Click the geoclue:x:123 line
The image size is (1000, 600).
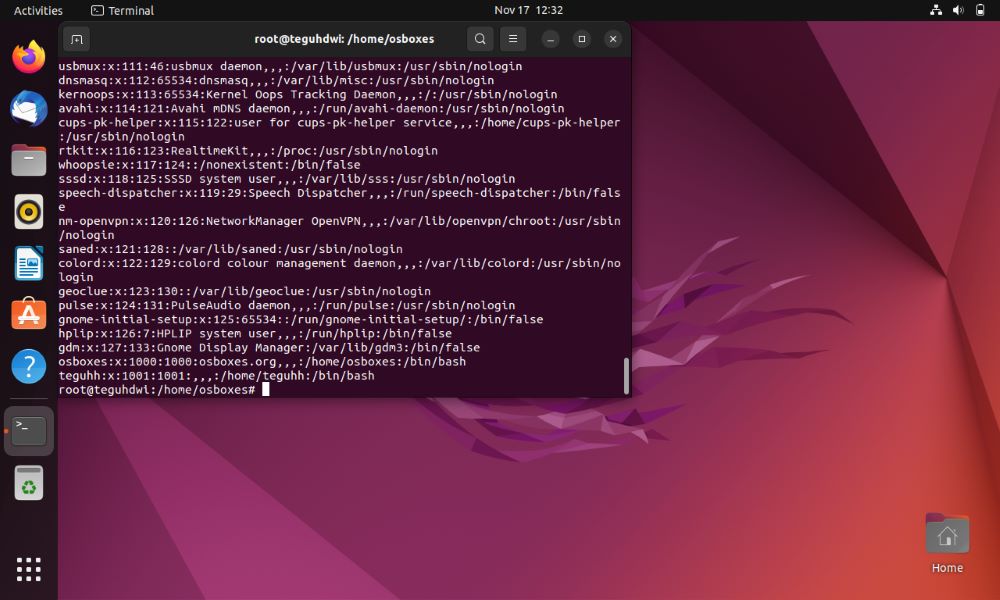click(244, 291)
